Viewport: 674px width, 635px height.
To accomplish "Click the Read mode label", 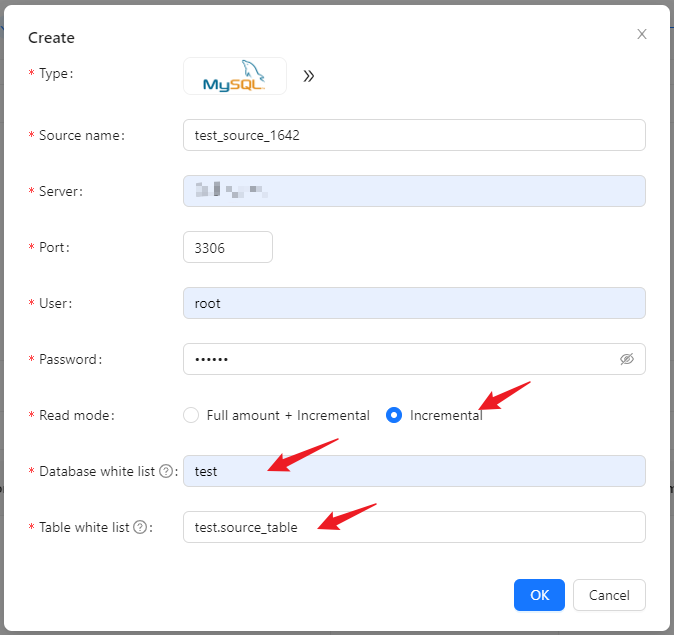I will pos(75,415).
